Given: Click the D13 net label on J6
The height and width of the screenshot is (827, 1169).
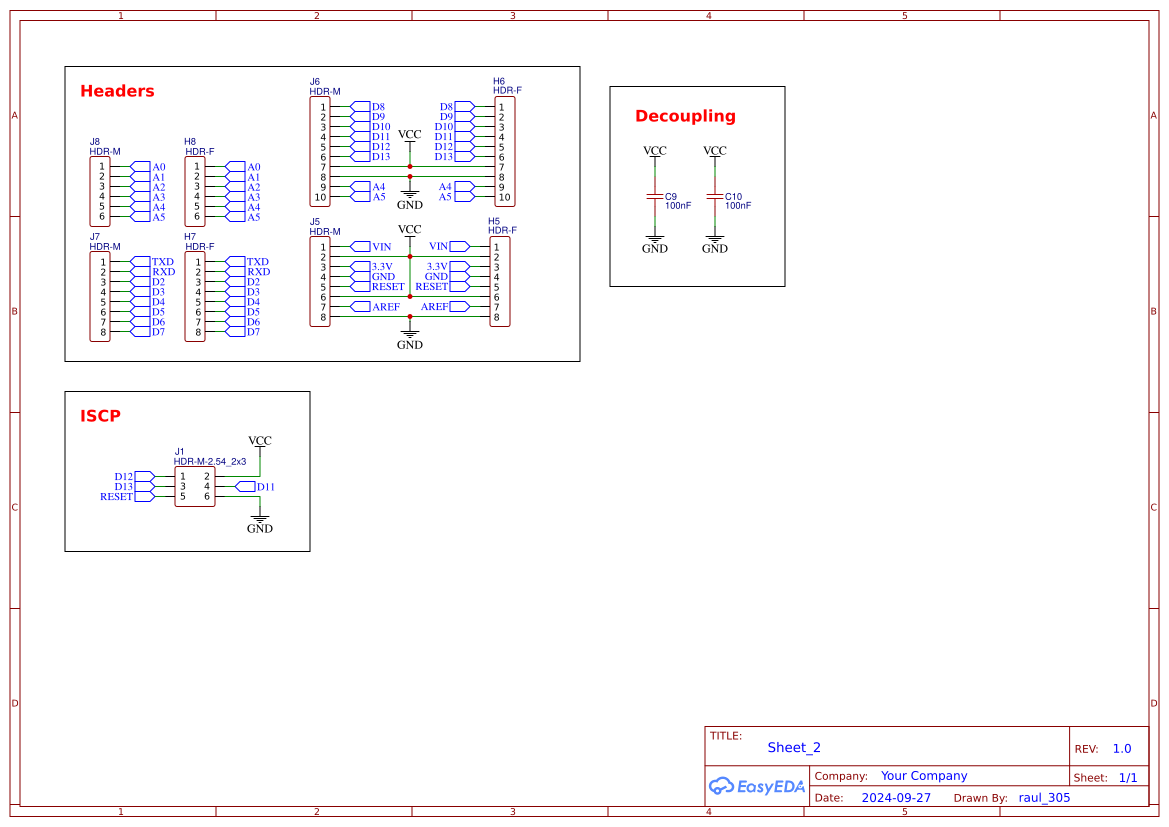Looking at the screenshot, I should [381, 157].
